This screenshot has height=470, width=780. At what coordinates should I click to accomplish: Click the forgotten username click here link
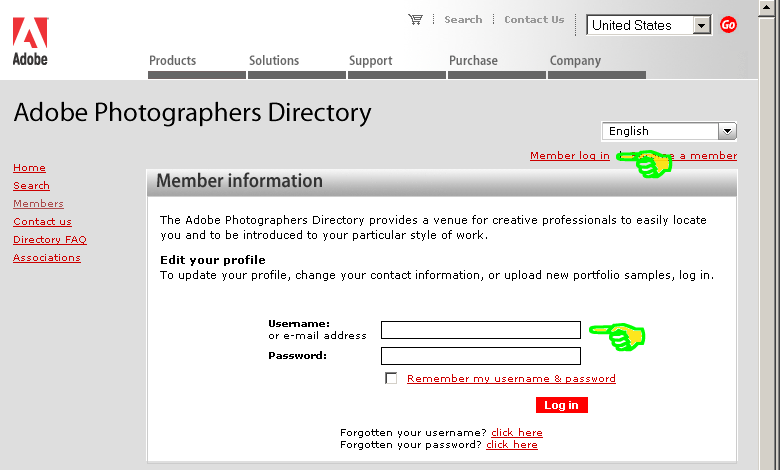pos(516,433)
